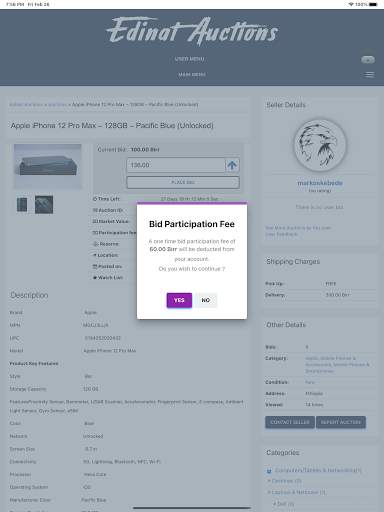
Task: Click the Auction ID row icon
Action: [x=95, y=210]
